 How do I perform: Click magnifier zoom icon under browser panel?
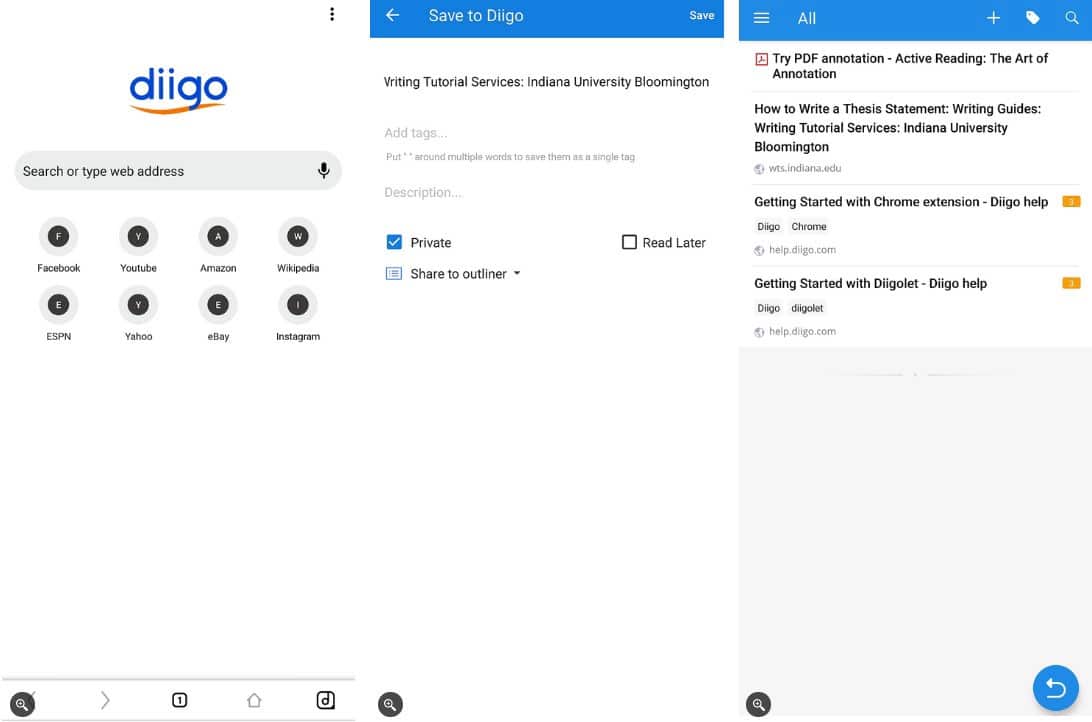click(x=22, y=704)
